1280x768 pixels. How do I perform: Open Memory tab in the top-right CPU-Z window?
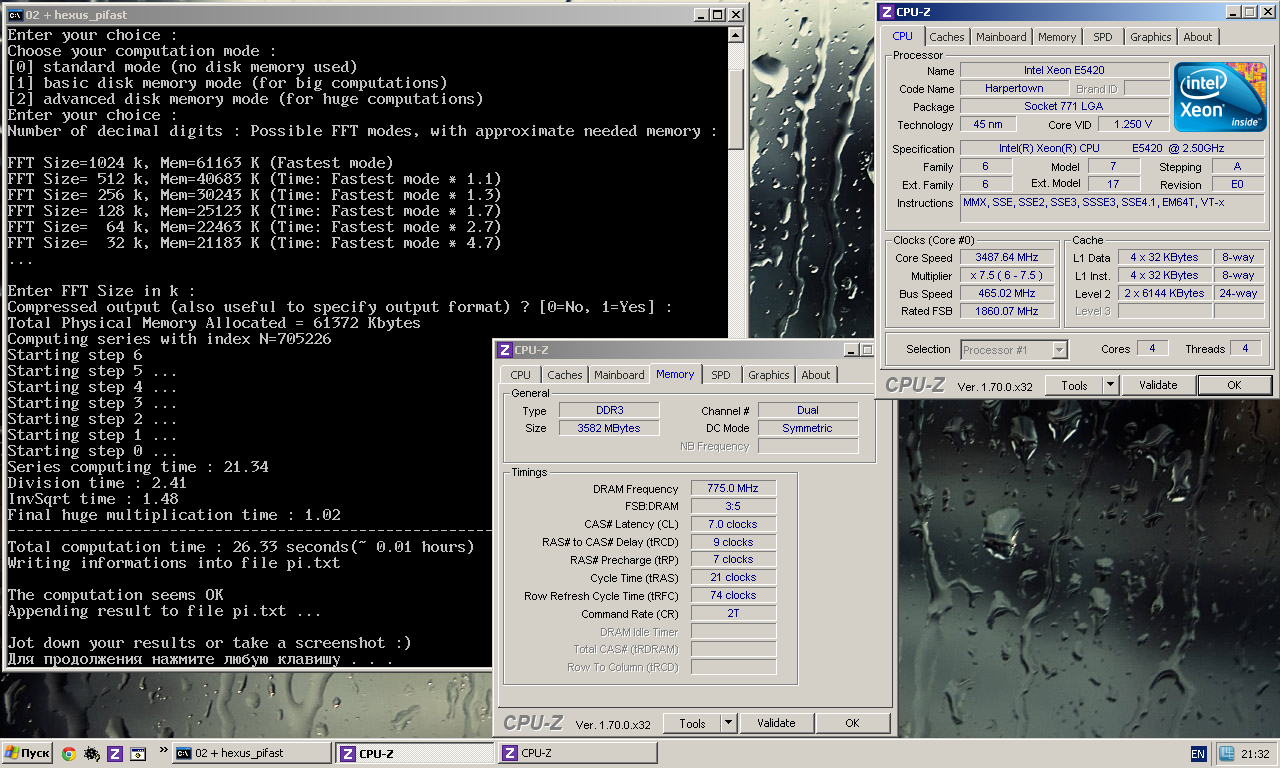(x=1057, y=37)
